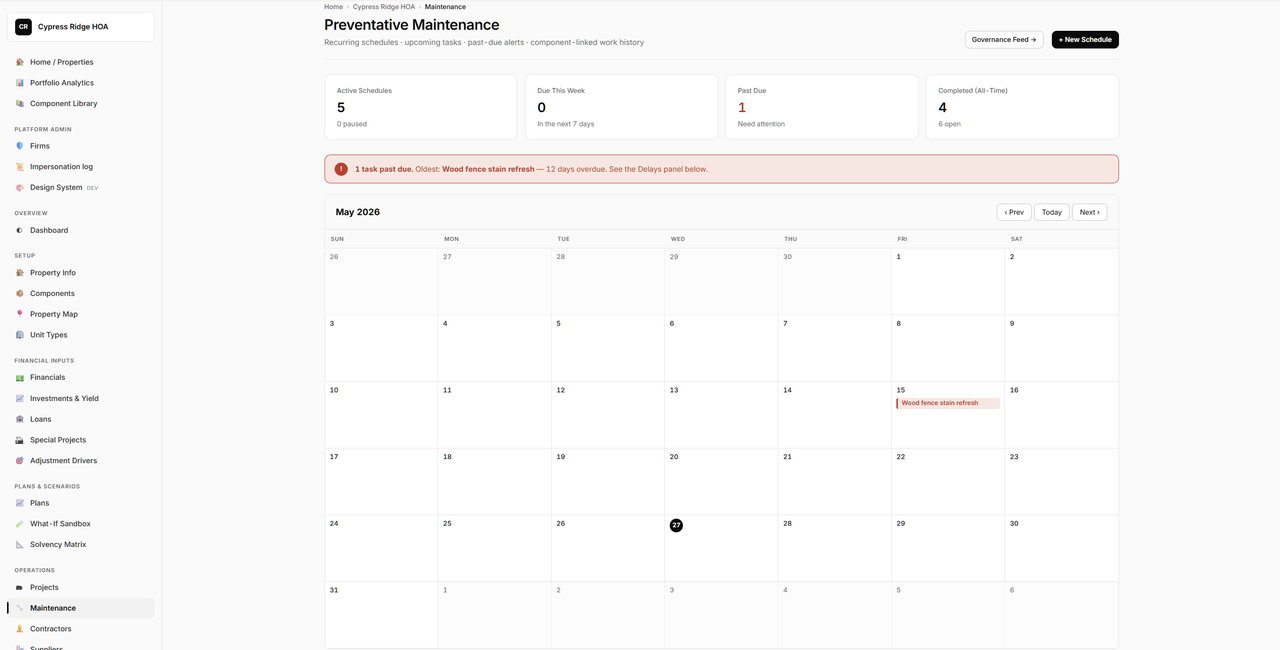Image resolution: width=1280 pixels, height=650 pixels.
Task: Click the Contractors worker icon
Action: click(x=20, y=629)
